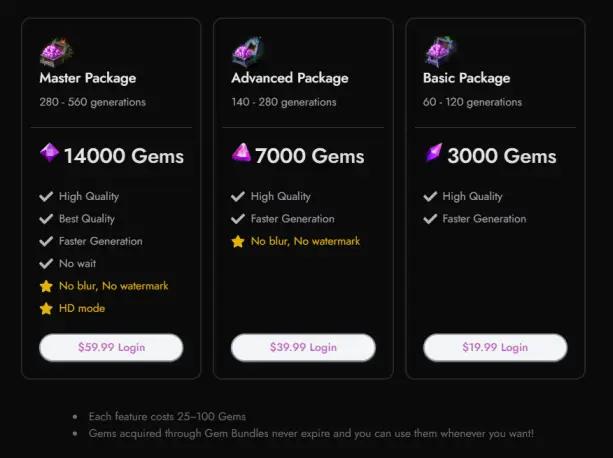Buy Master Package with $59.99 Login button
Screen dimensions: 613x458
click(x=111, y=347)
